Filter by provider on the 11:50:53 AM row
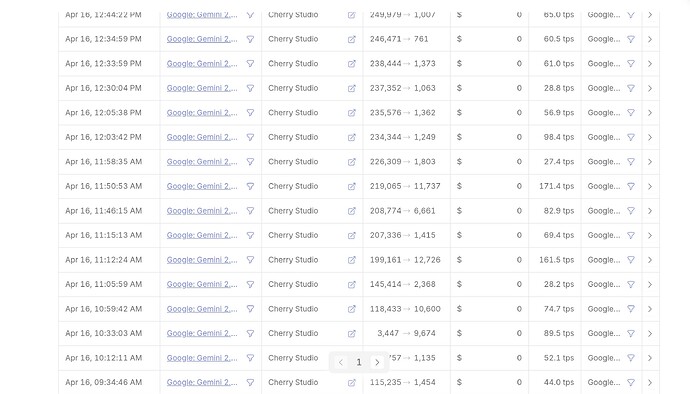 click(x=631, y=187)
